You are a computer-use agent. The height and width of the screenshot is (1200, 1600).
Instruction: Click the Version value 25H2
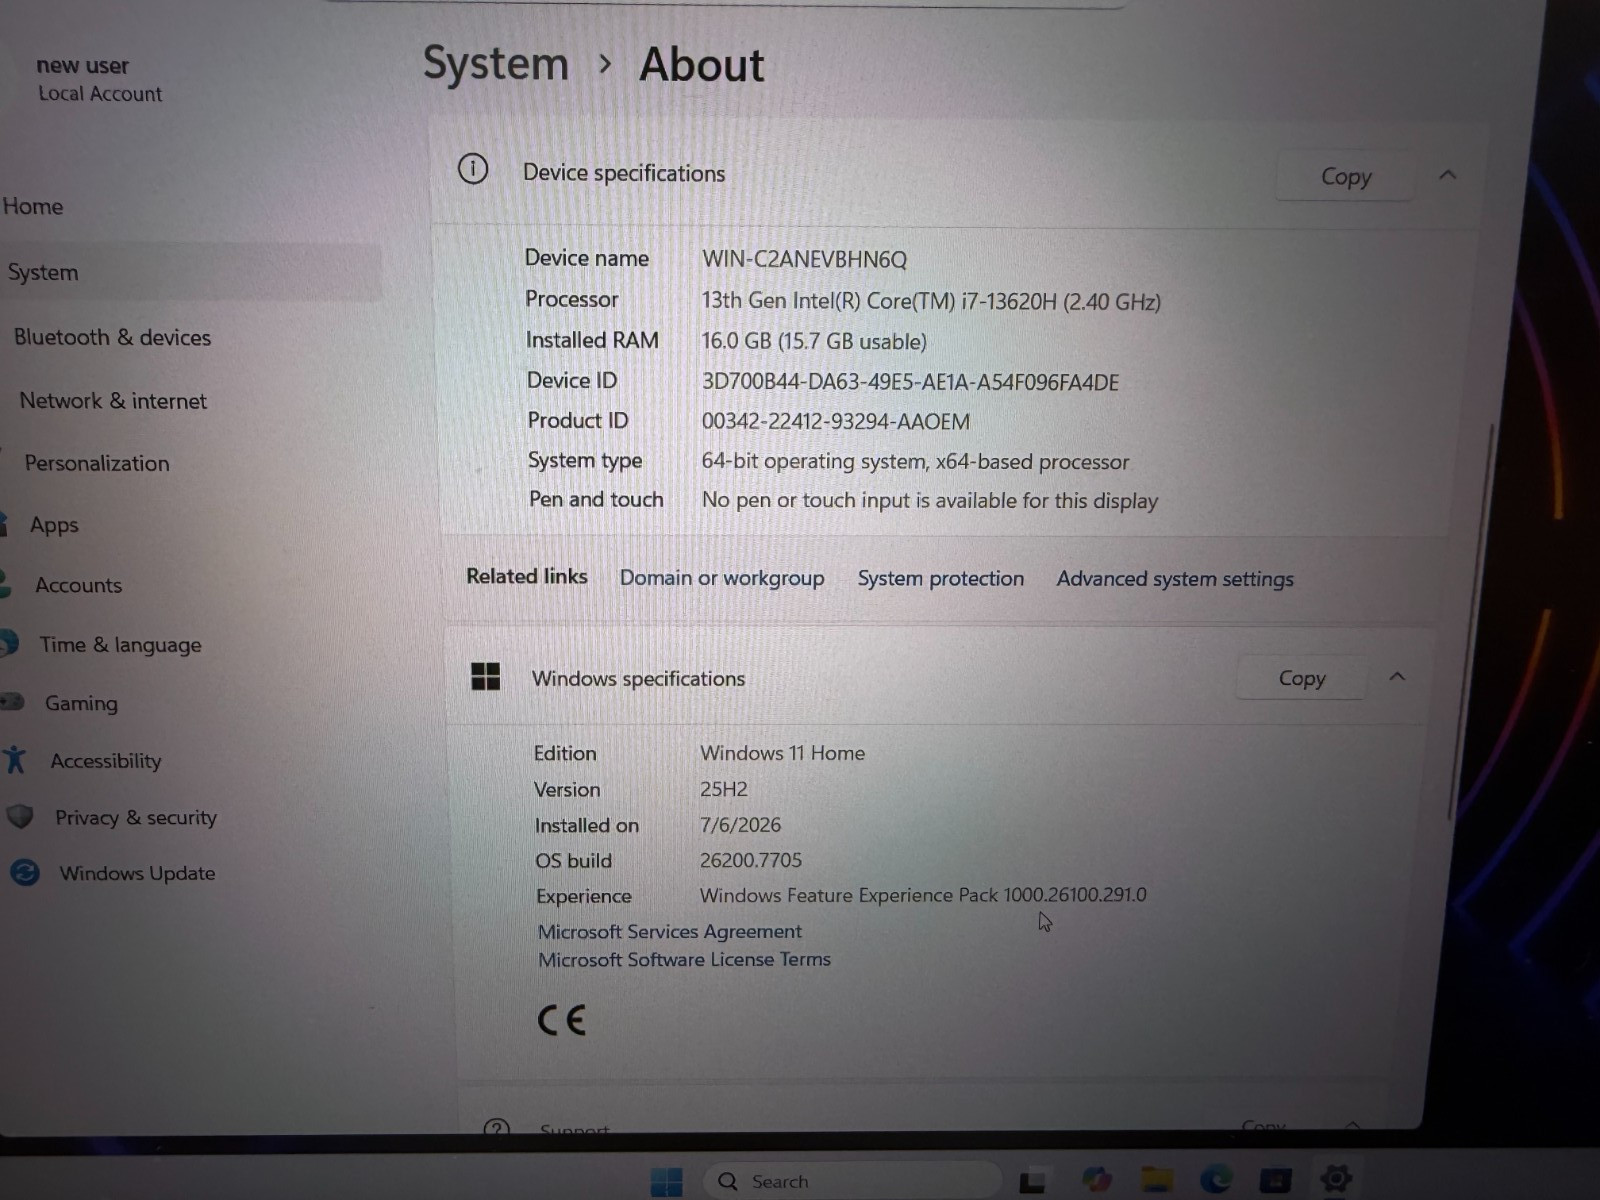[x=724, y=789]
